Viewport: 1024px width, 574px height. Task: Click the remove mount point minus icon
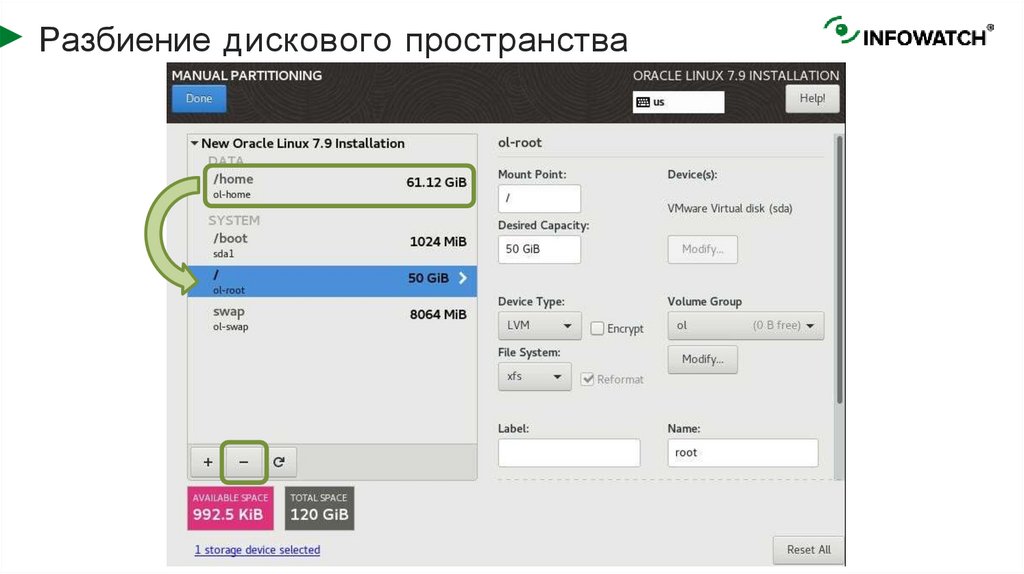[244, 462]
